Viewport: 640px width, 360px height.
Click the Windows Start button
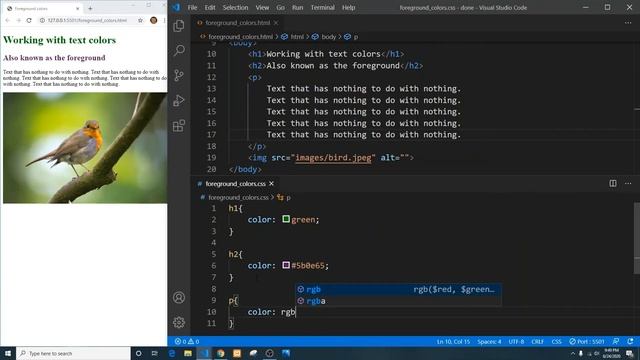(x=8, y=353)
